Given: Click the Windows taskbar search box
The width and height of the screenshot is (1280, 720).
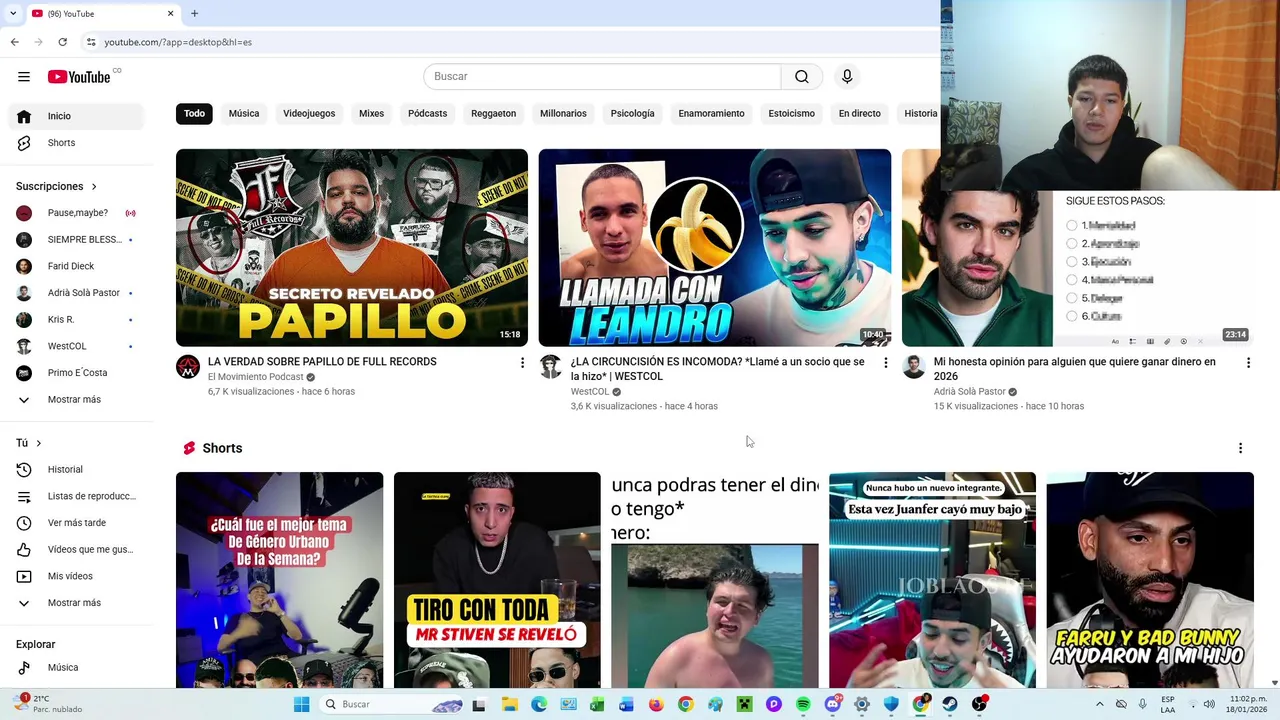Looking at the screenshot, I should click(x=392, y=704).
